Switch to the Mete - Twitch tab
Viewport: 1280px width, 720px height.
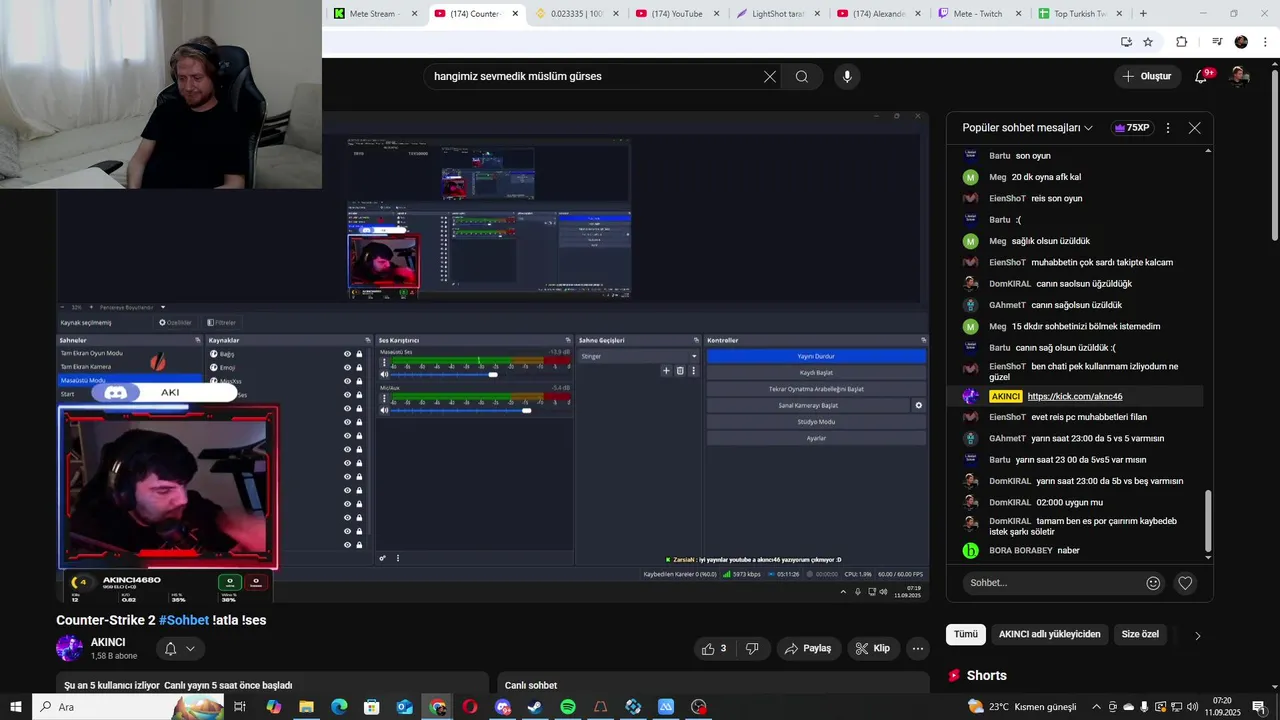(x=978, y=14)
